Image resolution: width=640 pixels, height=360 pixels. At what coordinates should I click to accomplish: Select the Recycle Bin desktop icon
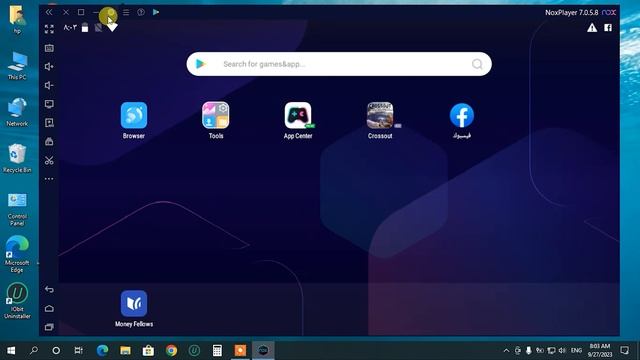click(17, 158)
